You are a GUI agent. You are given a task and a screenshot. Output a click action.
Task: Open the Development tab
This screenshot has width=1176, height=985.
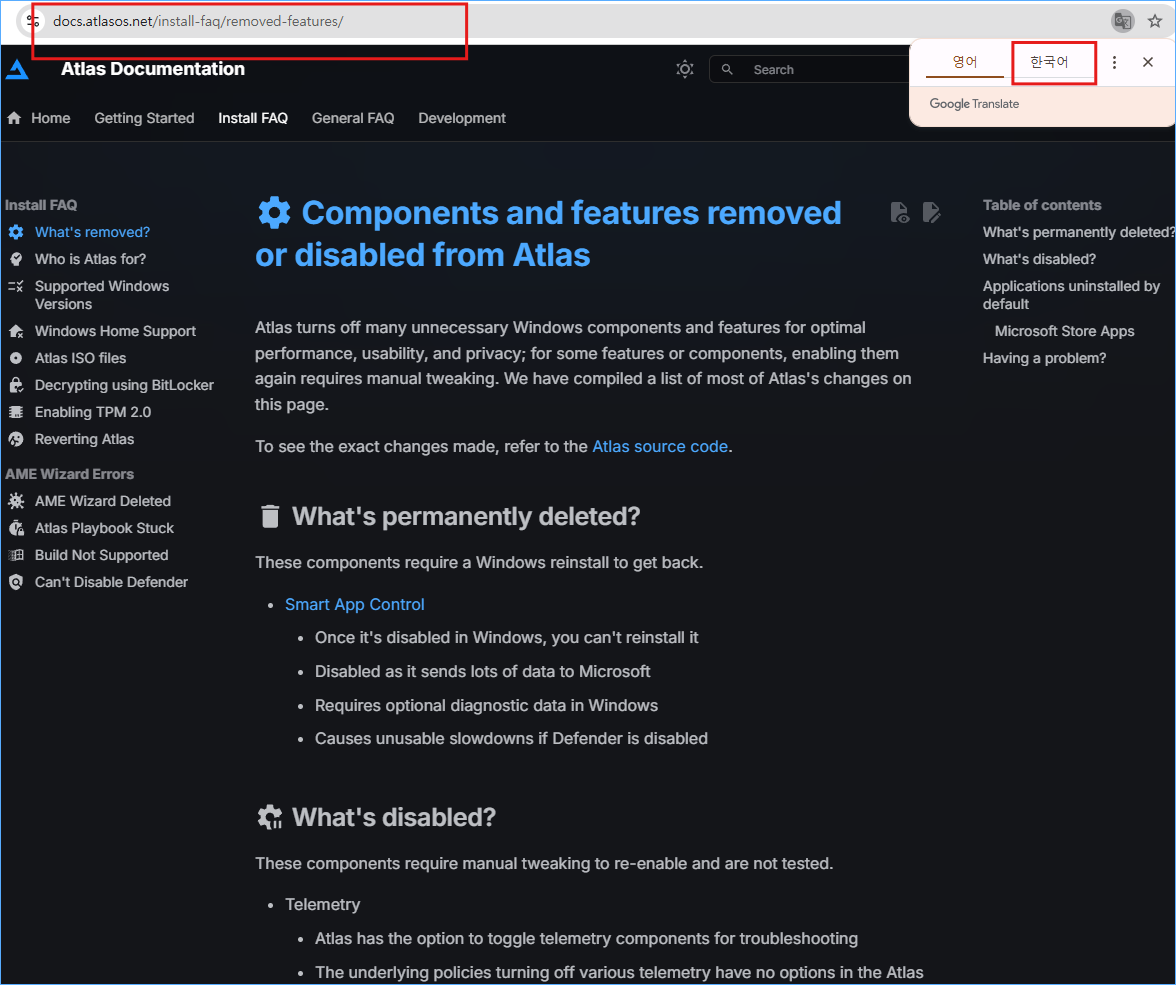click(x=462, y=119)
